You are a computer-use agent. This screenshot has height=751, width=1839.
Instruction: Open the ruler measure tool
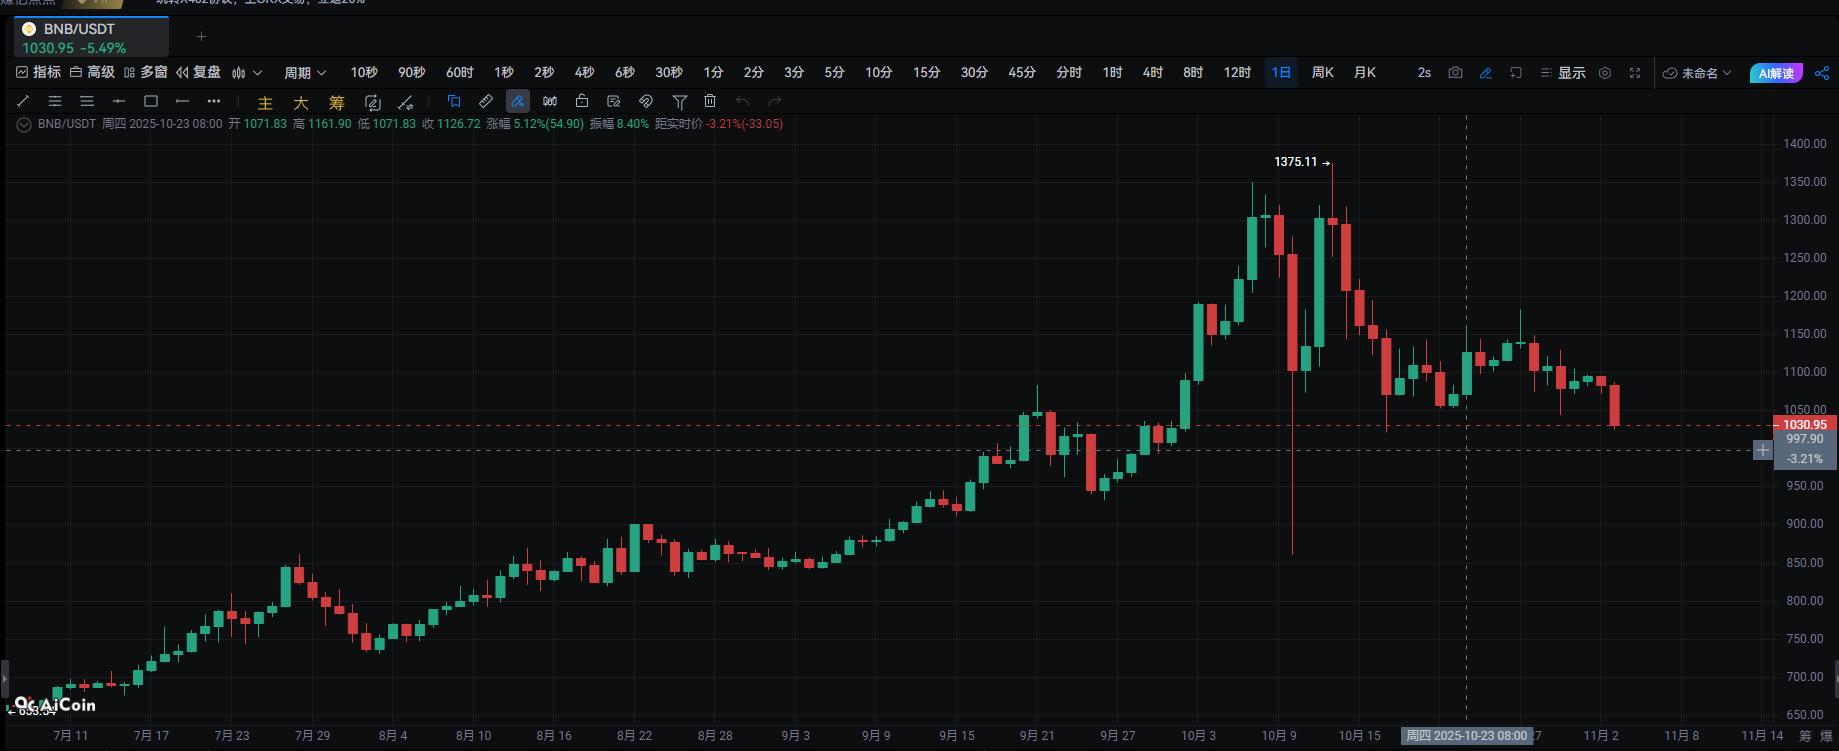pyautogui.click(x=486, y=101)
